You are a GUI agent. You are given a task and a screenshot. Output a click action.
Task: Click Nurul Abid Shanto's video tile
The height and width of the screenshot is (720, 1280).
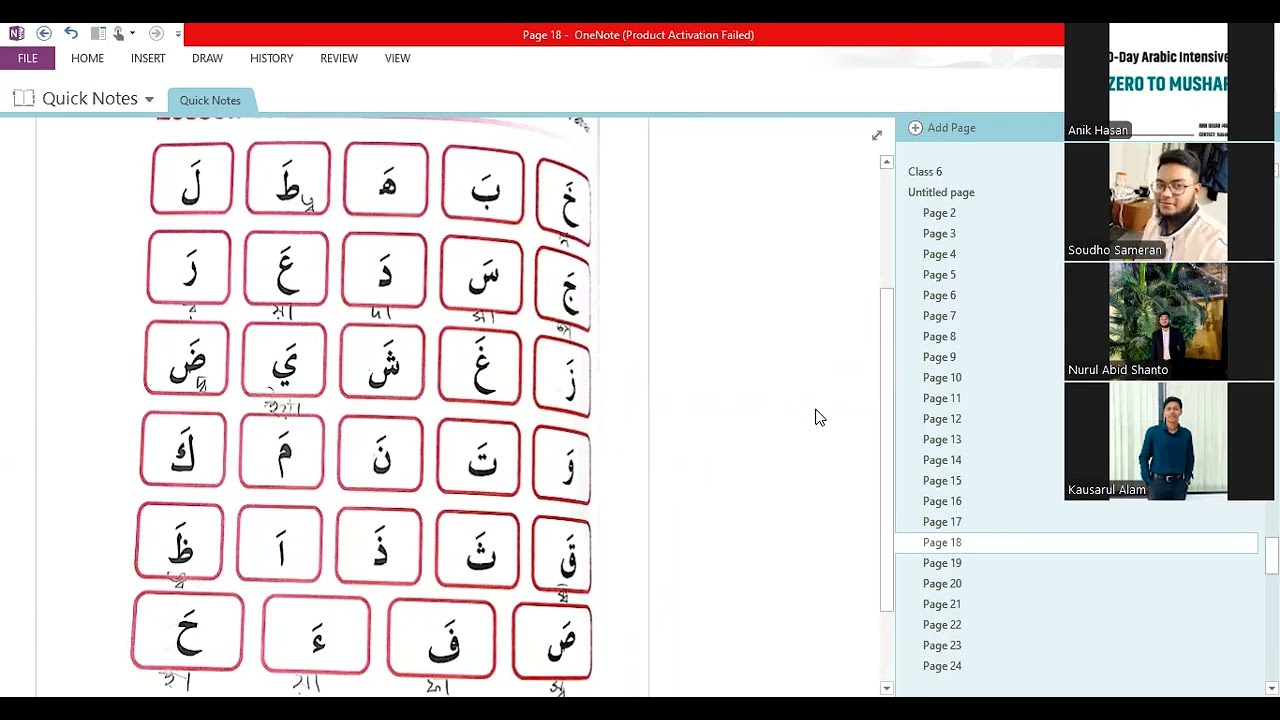pos(1169,321)
